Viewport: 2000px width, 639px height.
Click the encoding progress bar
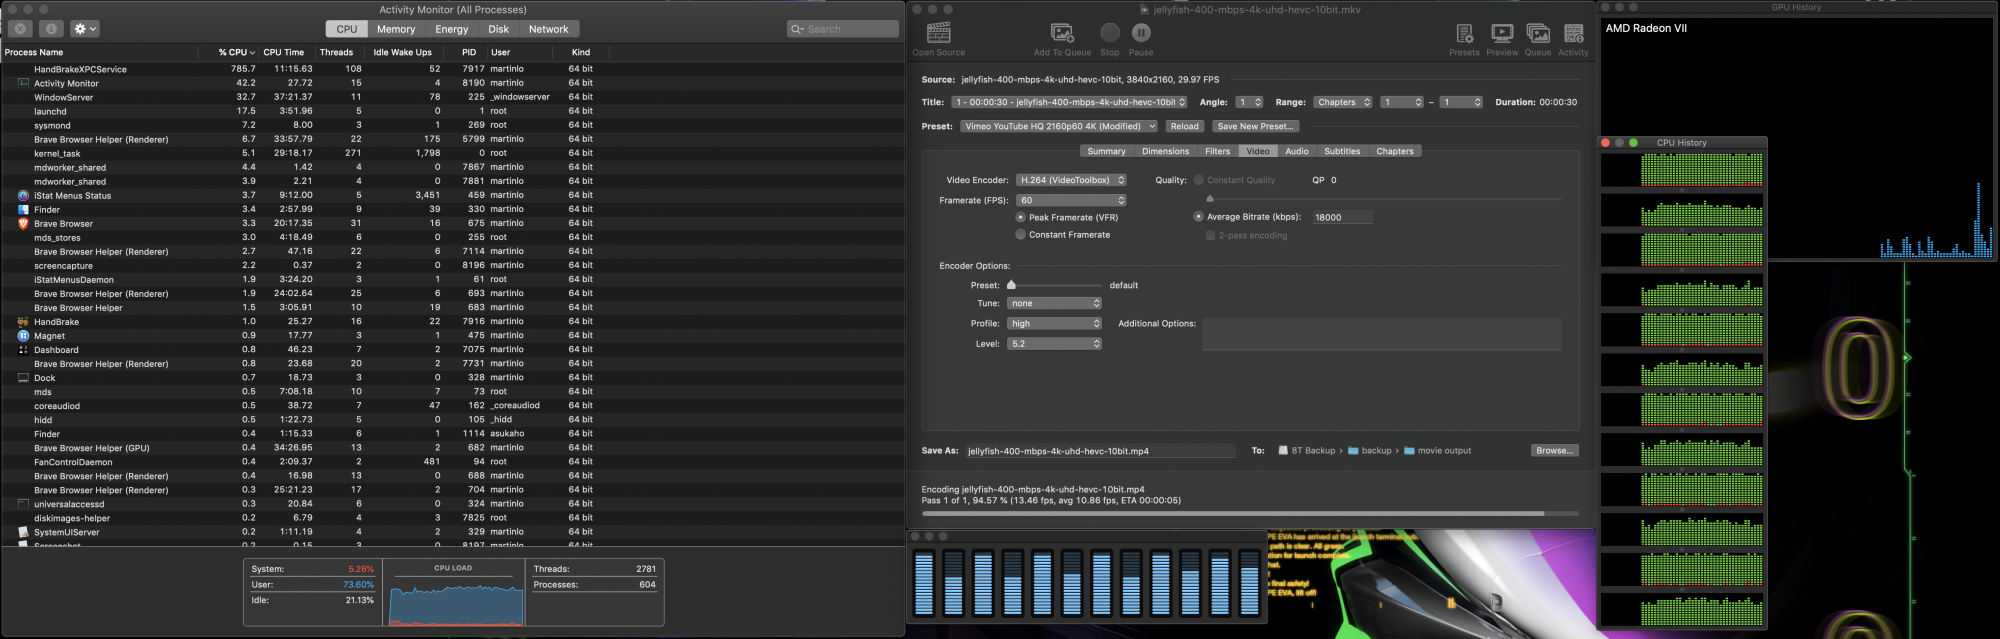coord(1250,513)
